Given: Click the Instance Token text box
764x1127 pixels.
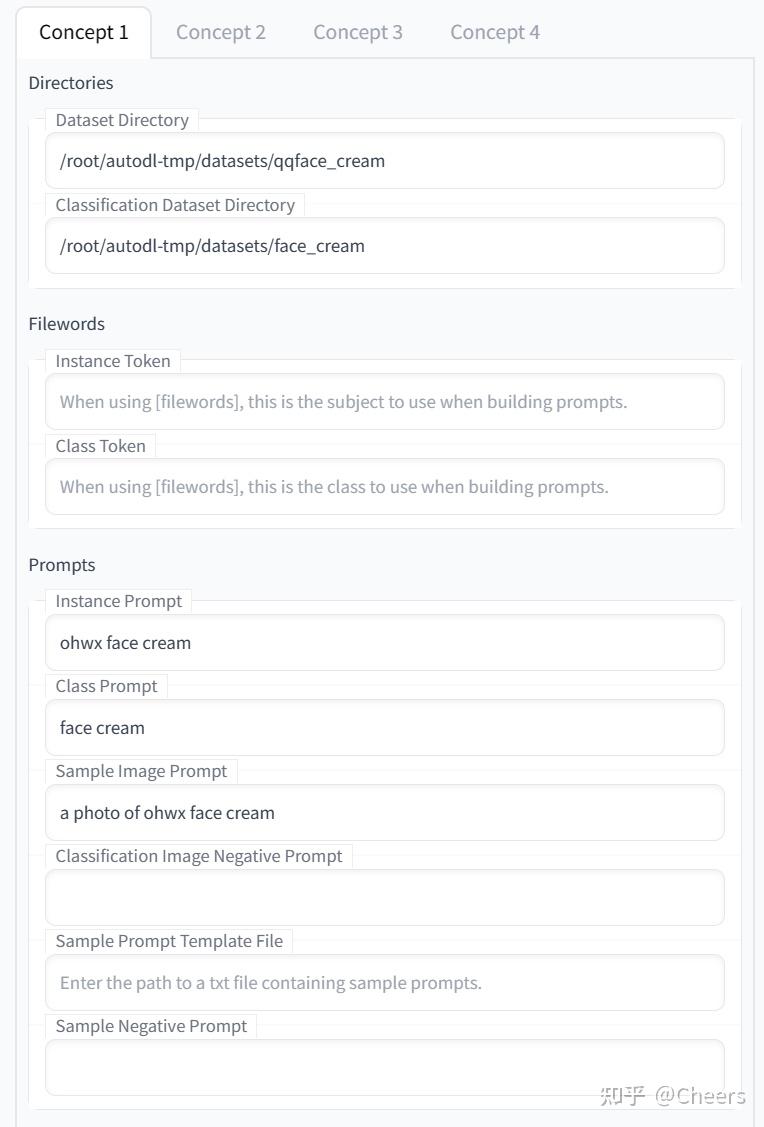Looking at the screenshot, I should [x=384, y=402].
